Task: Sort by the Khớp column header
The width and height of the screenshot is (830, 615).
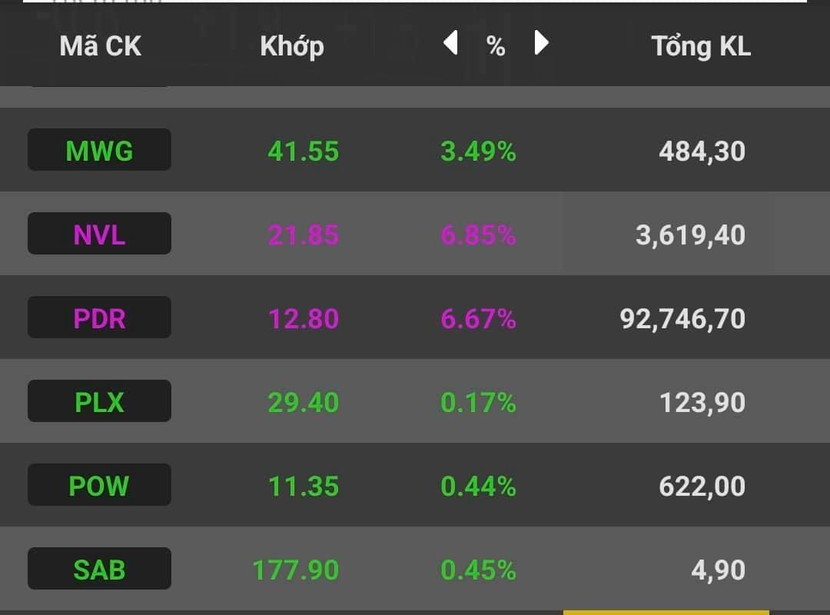Action: [x=292, y=46]
